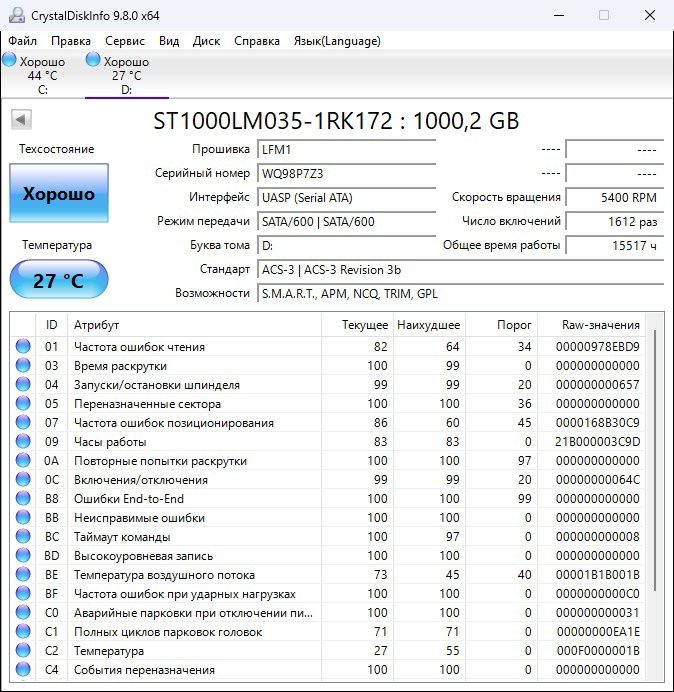674x692 pixels.
Task: Open the Файл menu
Action: pos(23,41)
